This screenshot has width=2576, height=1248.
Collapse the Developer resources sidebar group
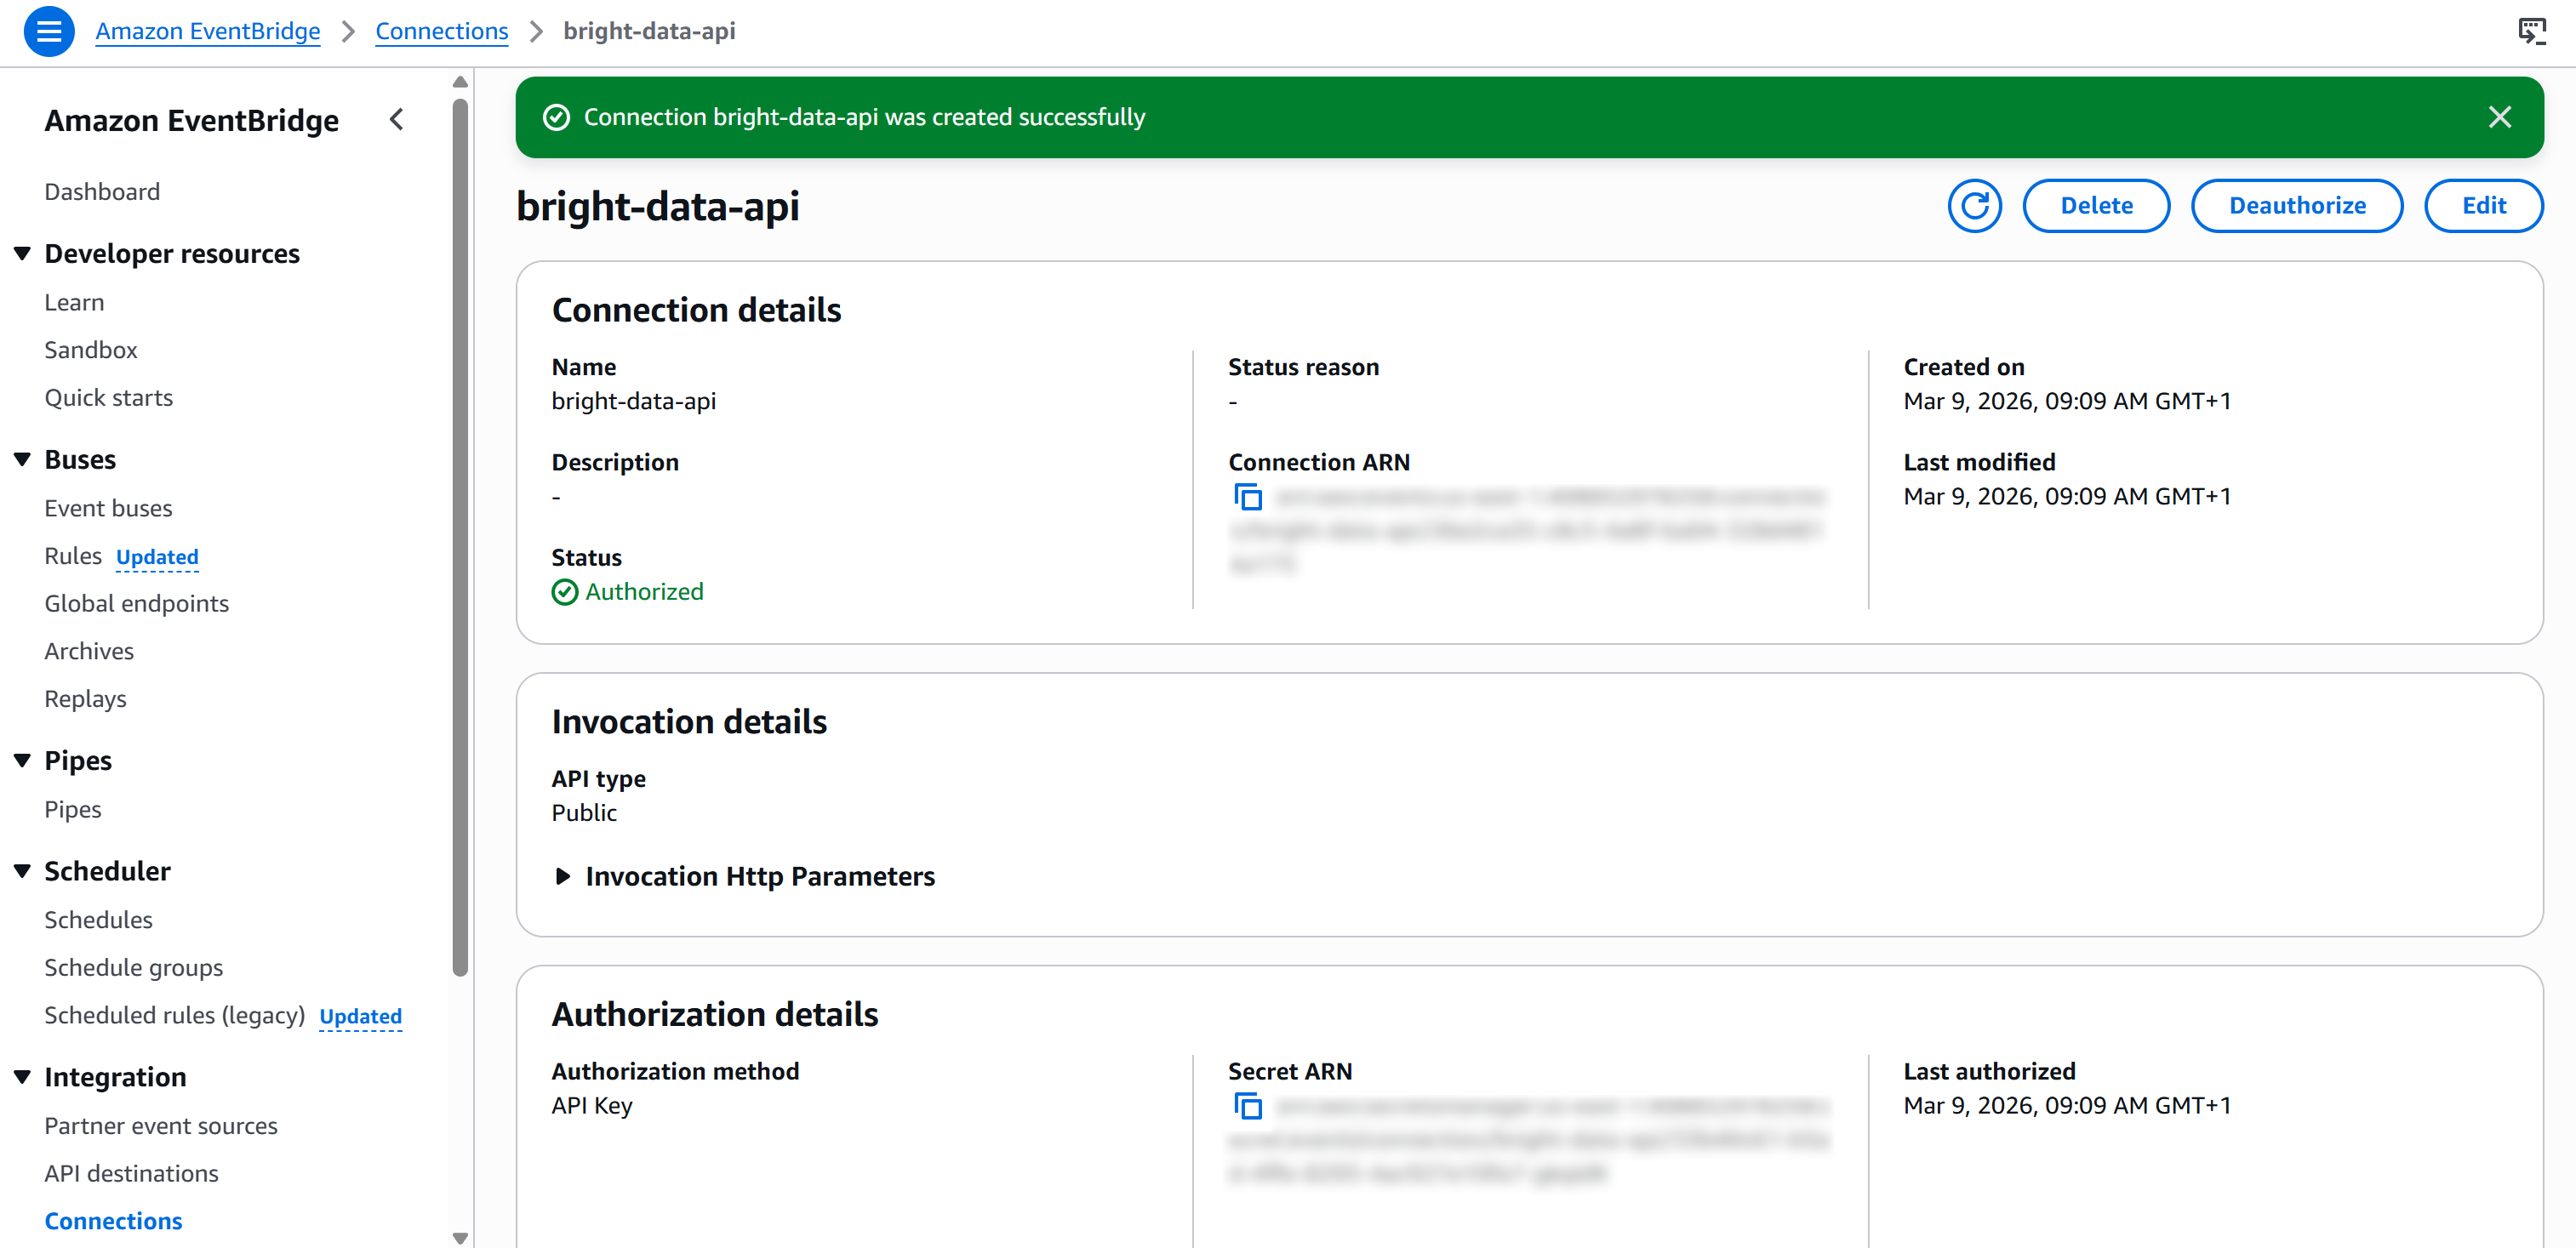22,254
